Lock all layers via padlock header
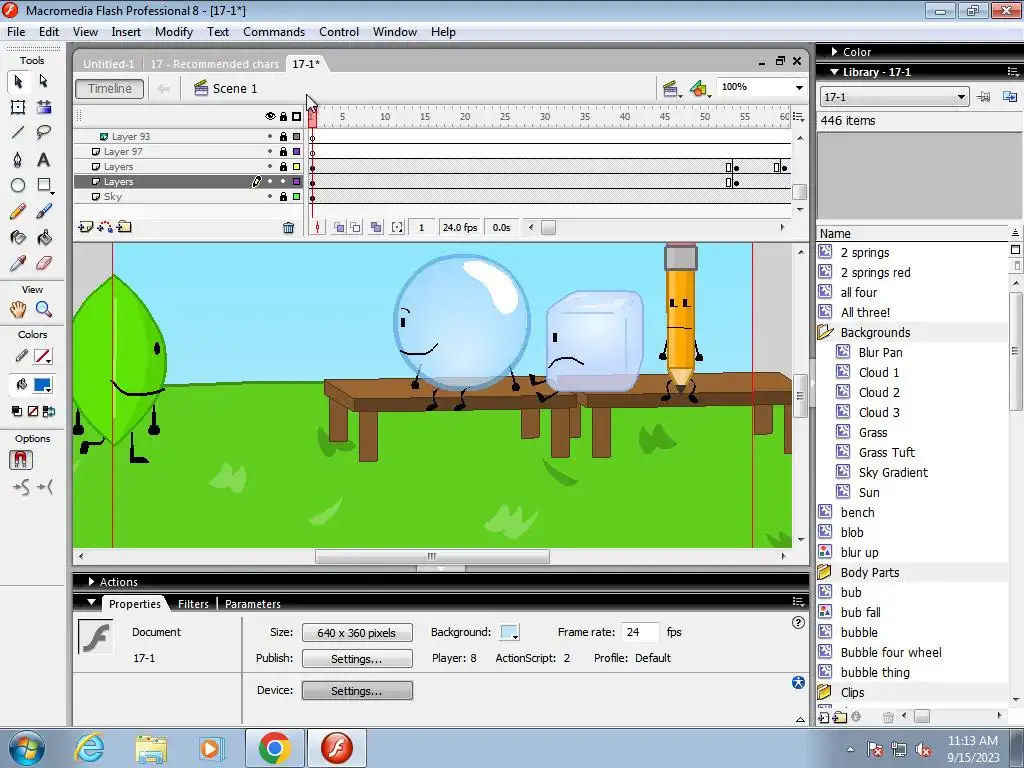The image size is (1024, 768). click(283, 116)
